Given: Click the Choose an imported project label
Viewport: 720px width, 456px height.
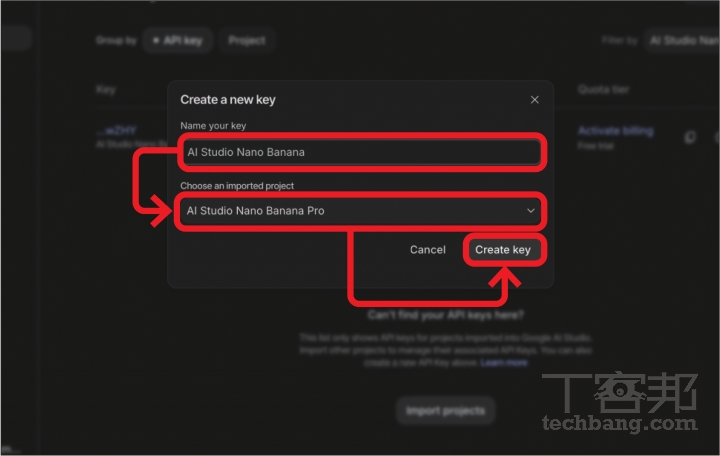Looking at the screenshot, I should coord(237,186).
